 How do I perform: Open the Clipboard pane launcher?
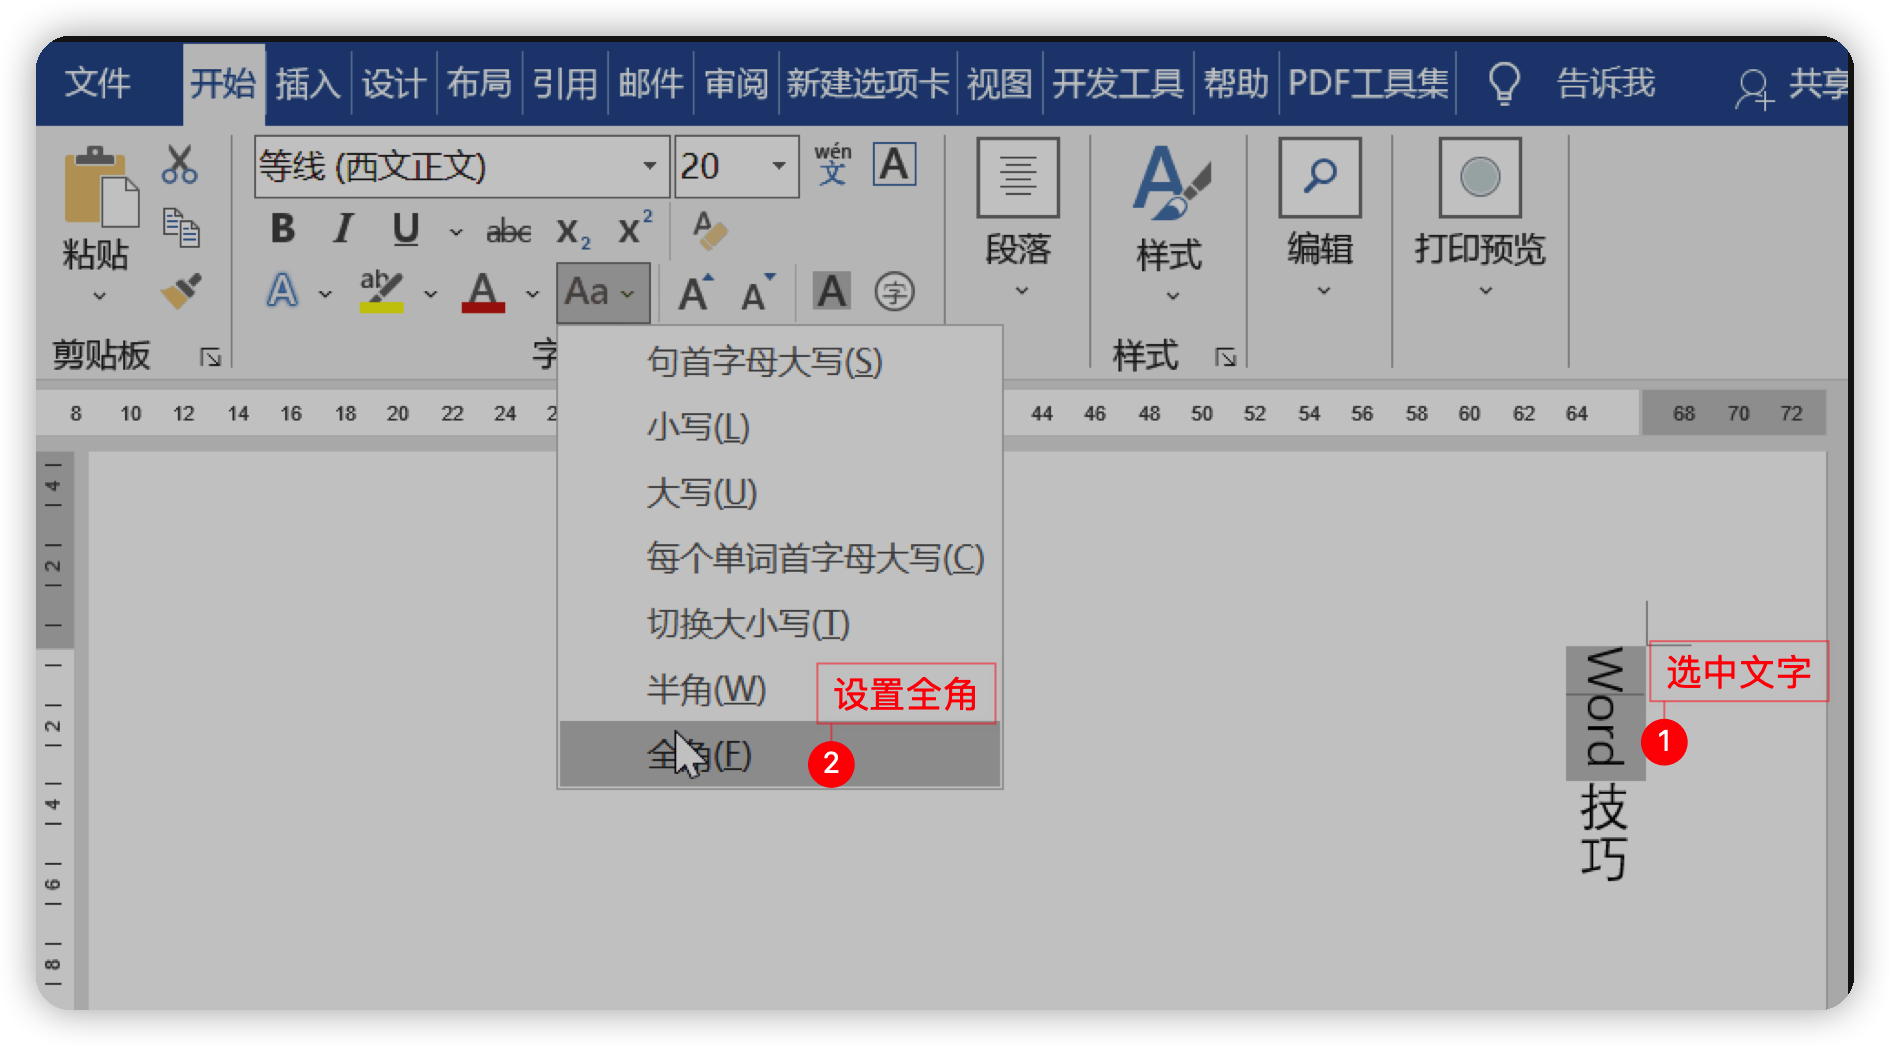(210, 357)
